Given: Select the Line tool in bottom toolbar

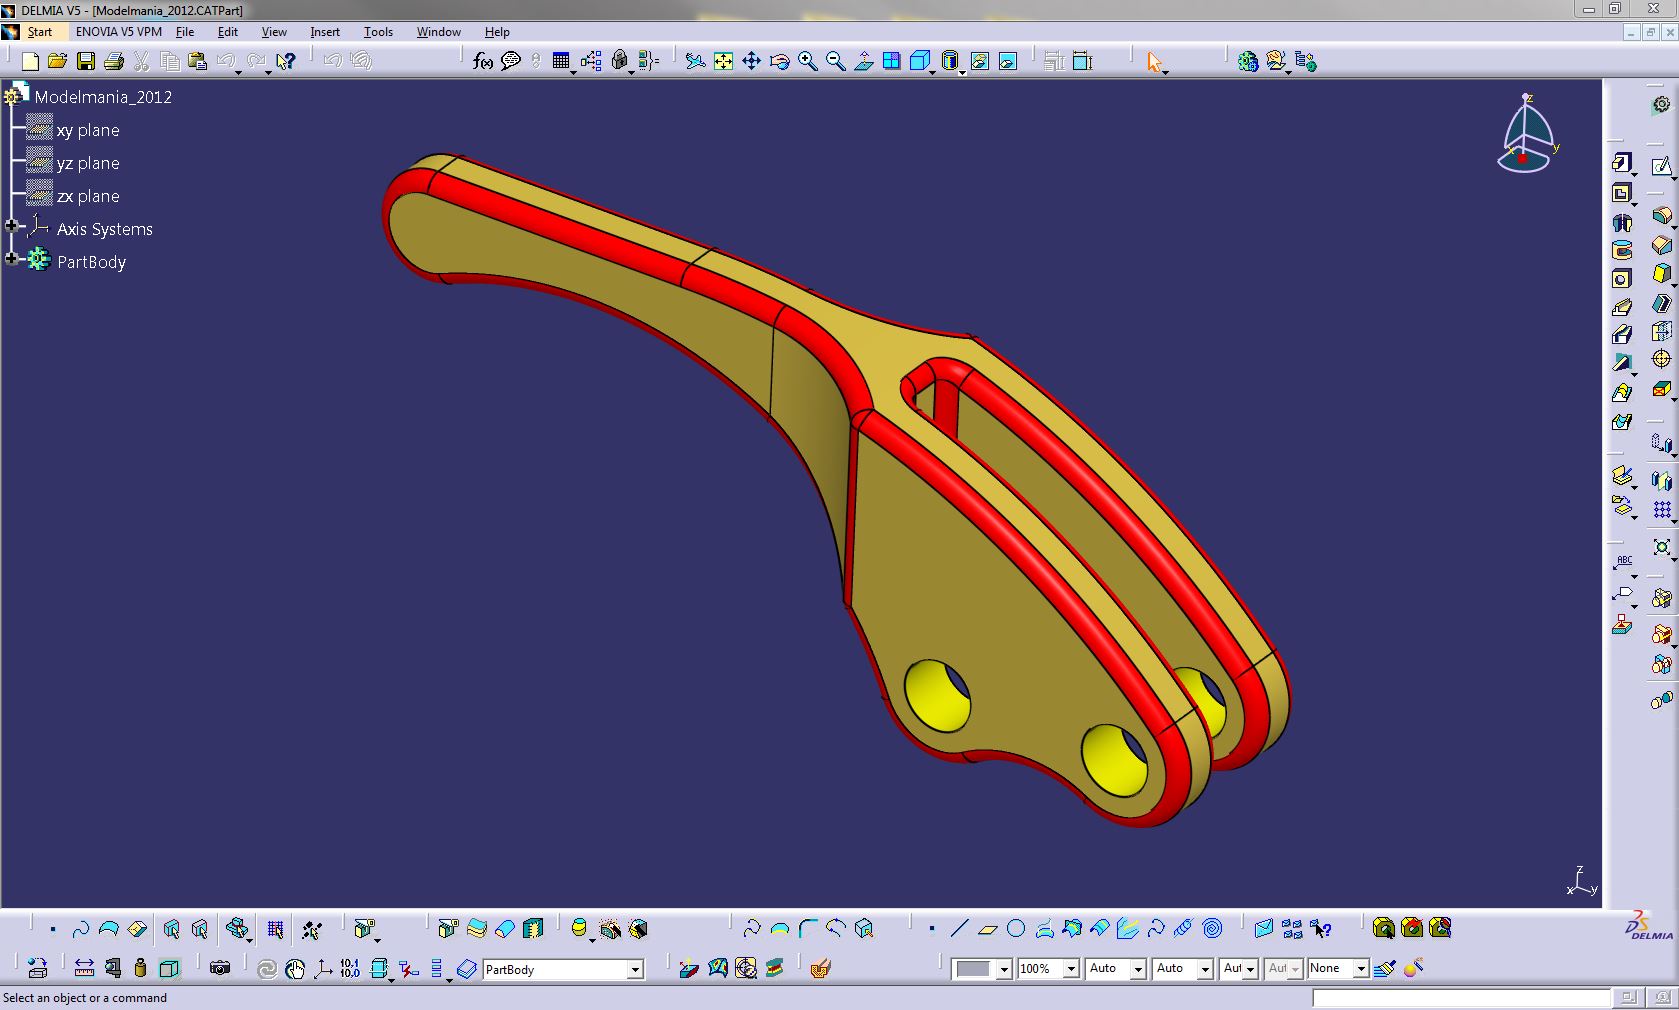Looking at the screenshot, I should pos(959,929).
